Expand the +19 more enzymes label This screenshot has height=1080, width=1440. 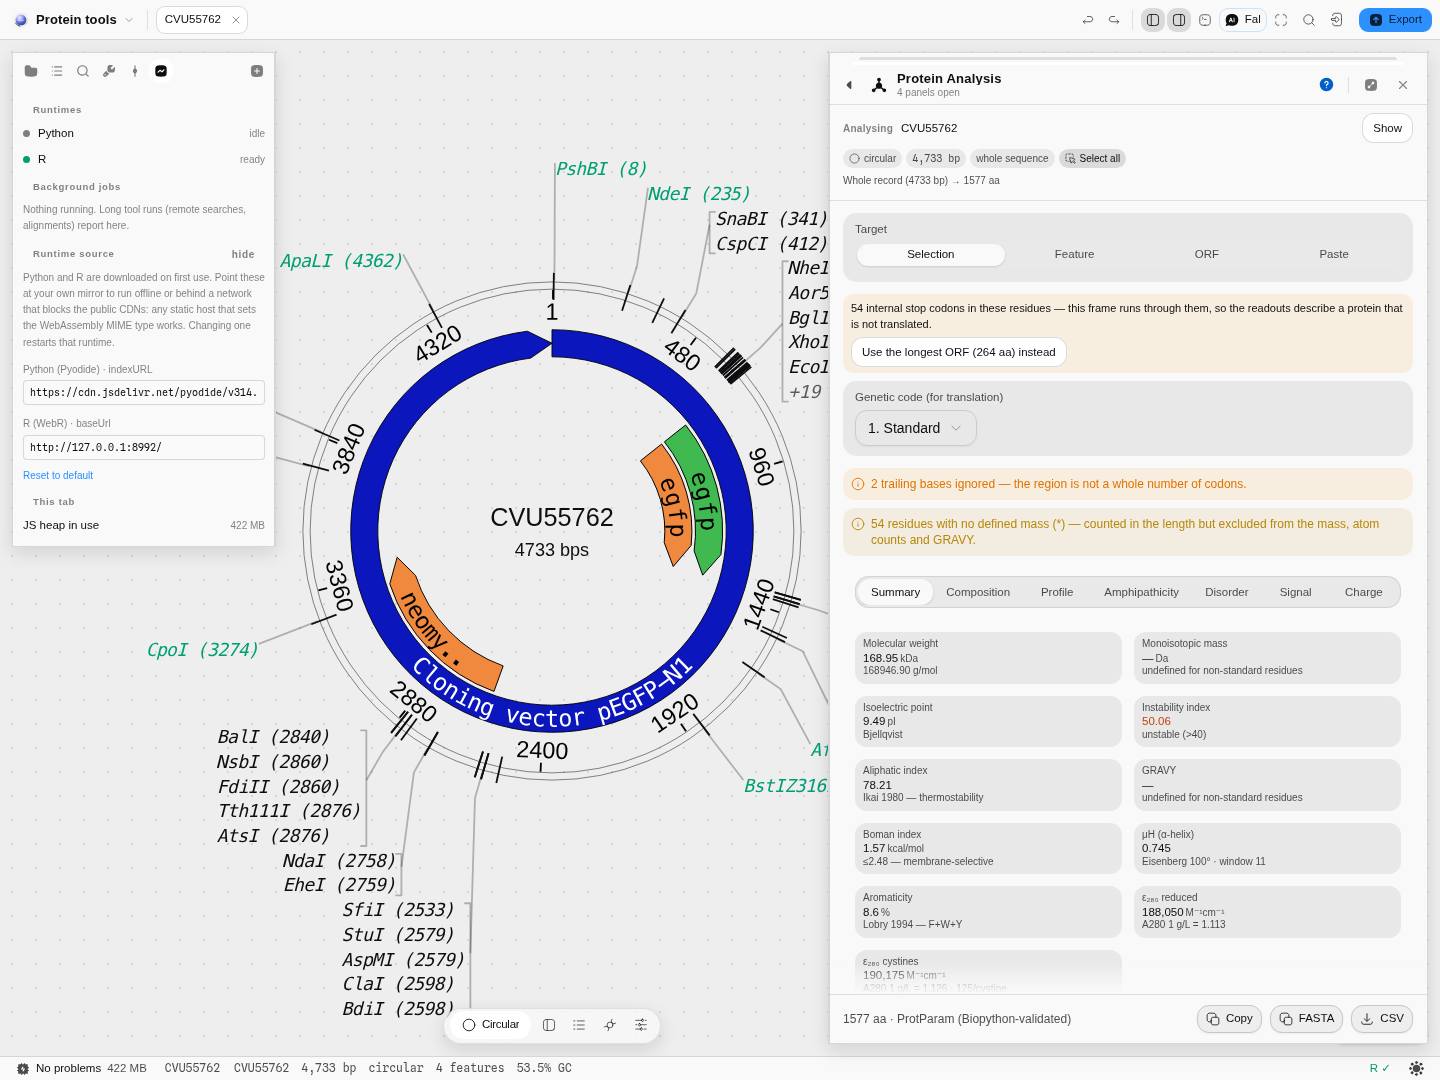pos(805,392)
